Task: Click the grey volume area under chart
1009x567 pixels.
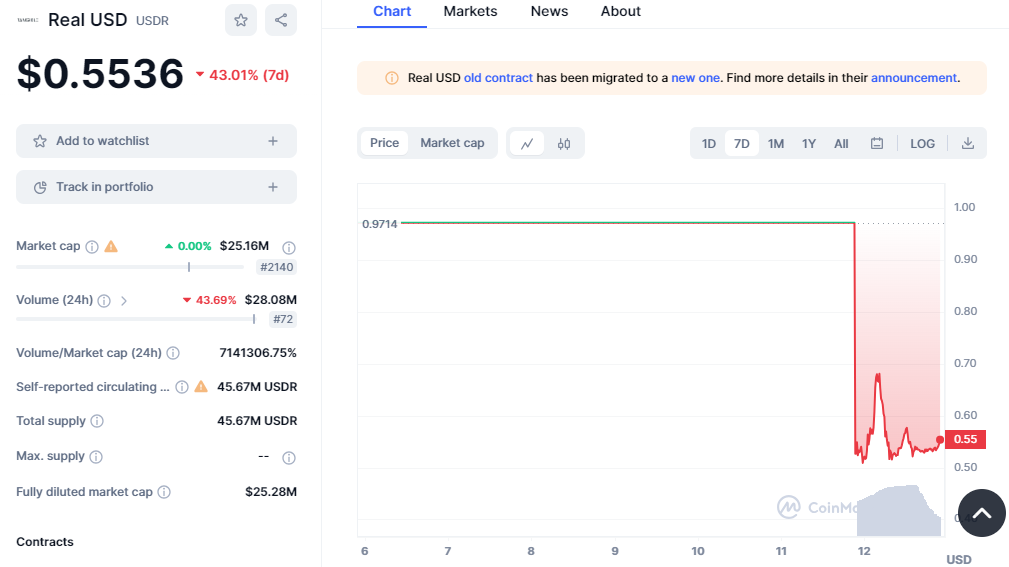Action: (898, 512)
